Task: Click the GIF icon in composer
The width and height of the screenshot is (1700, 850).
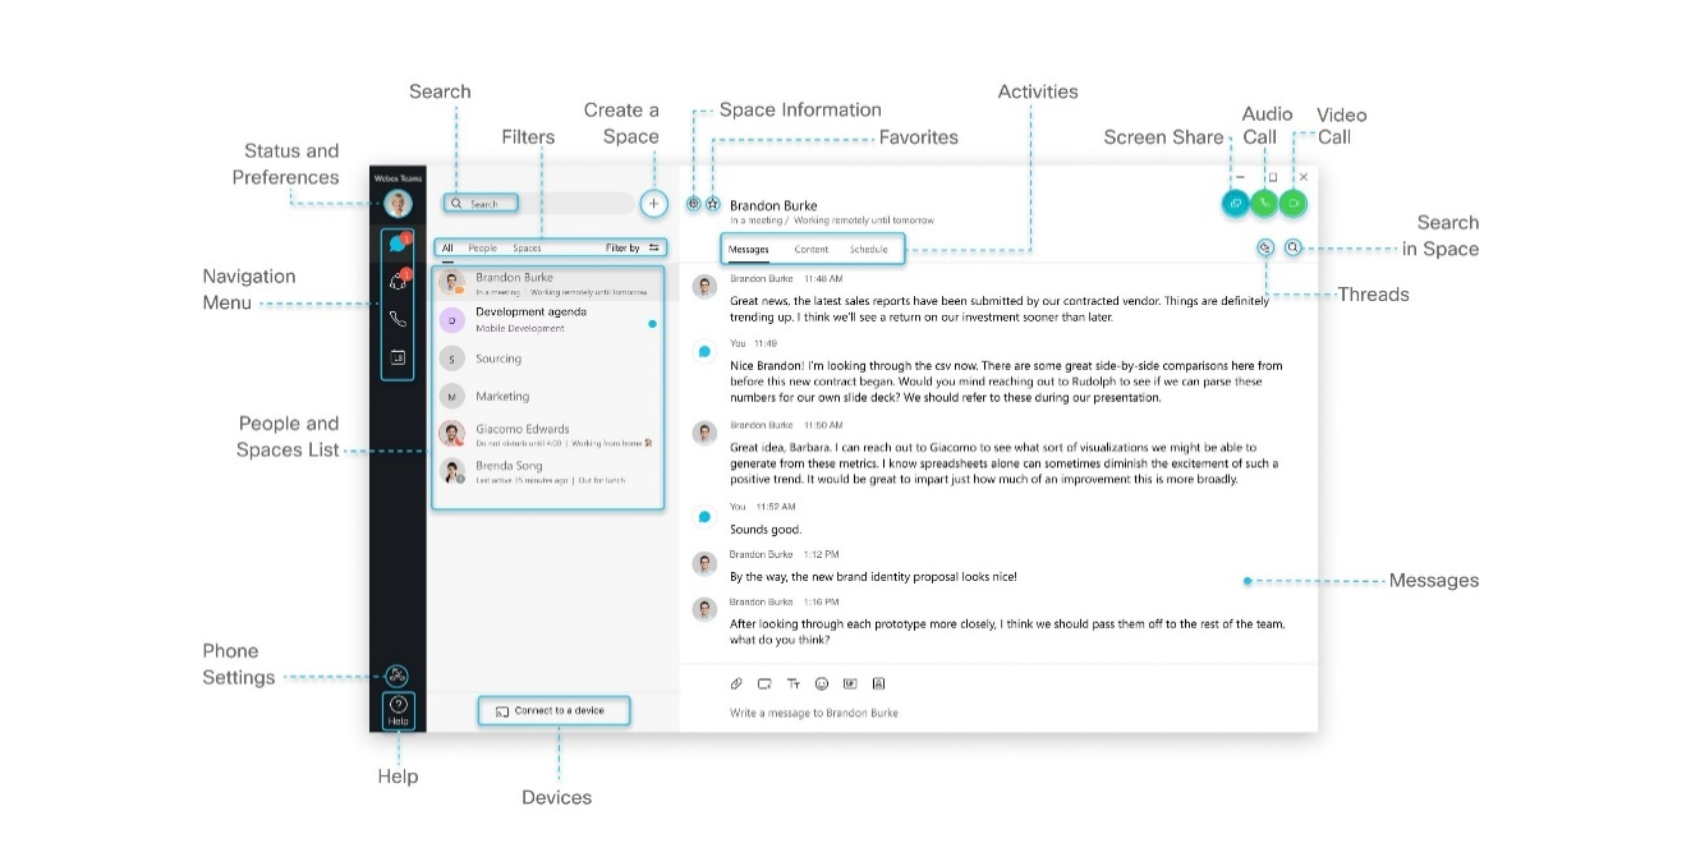Action: (850, 684)
